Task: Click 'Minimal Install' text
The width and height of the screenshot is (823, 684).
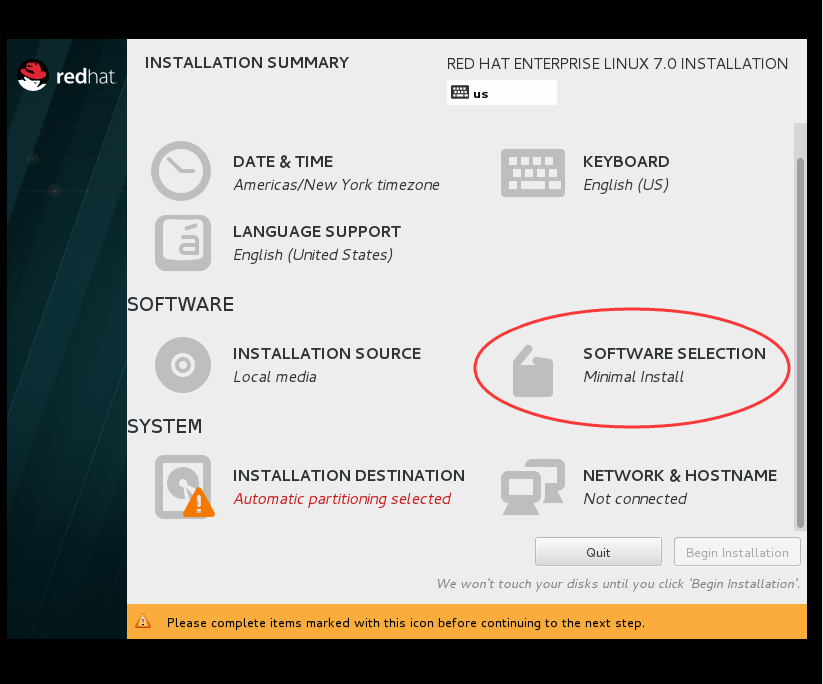Action: tap(633, 377)
